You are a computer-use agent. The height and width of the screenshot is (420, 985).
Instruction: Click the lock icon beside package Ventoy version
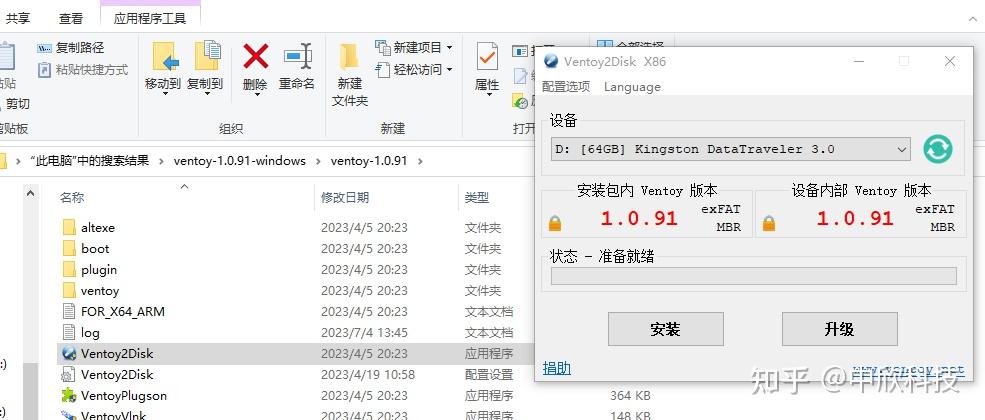click(555, 223)
